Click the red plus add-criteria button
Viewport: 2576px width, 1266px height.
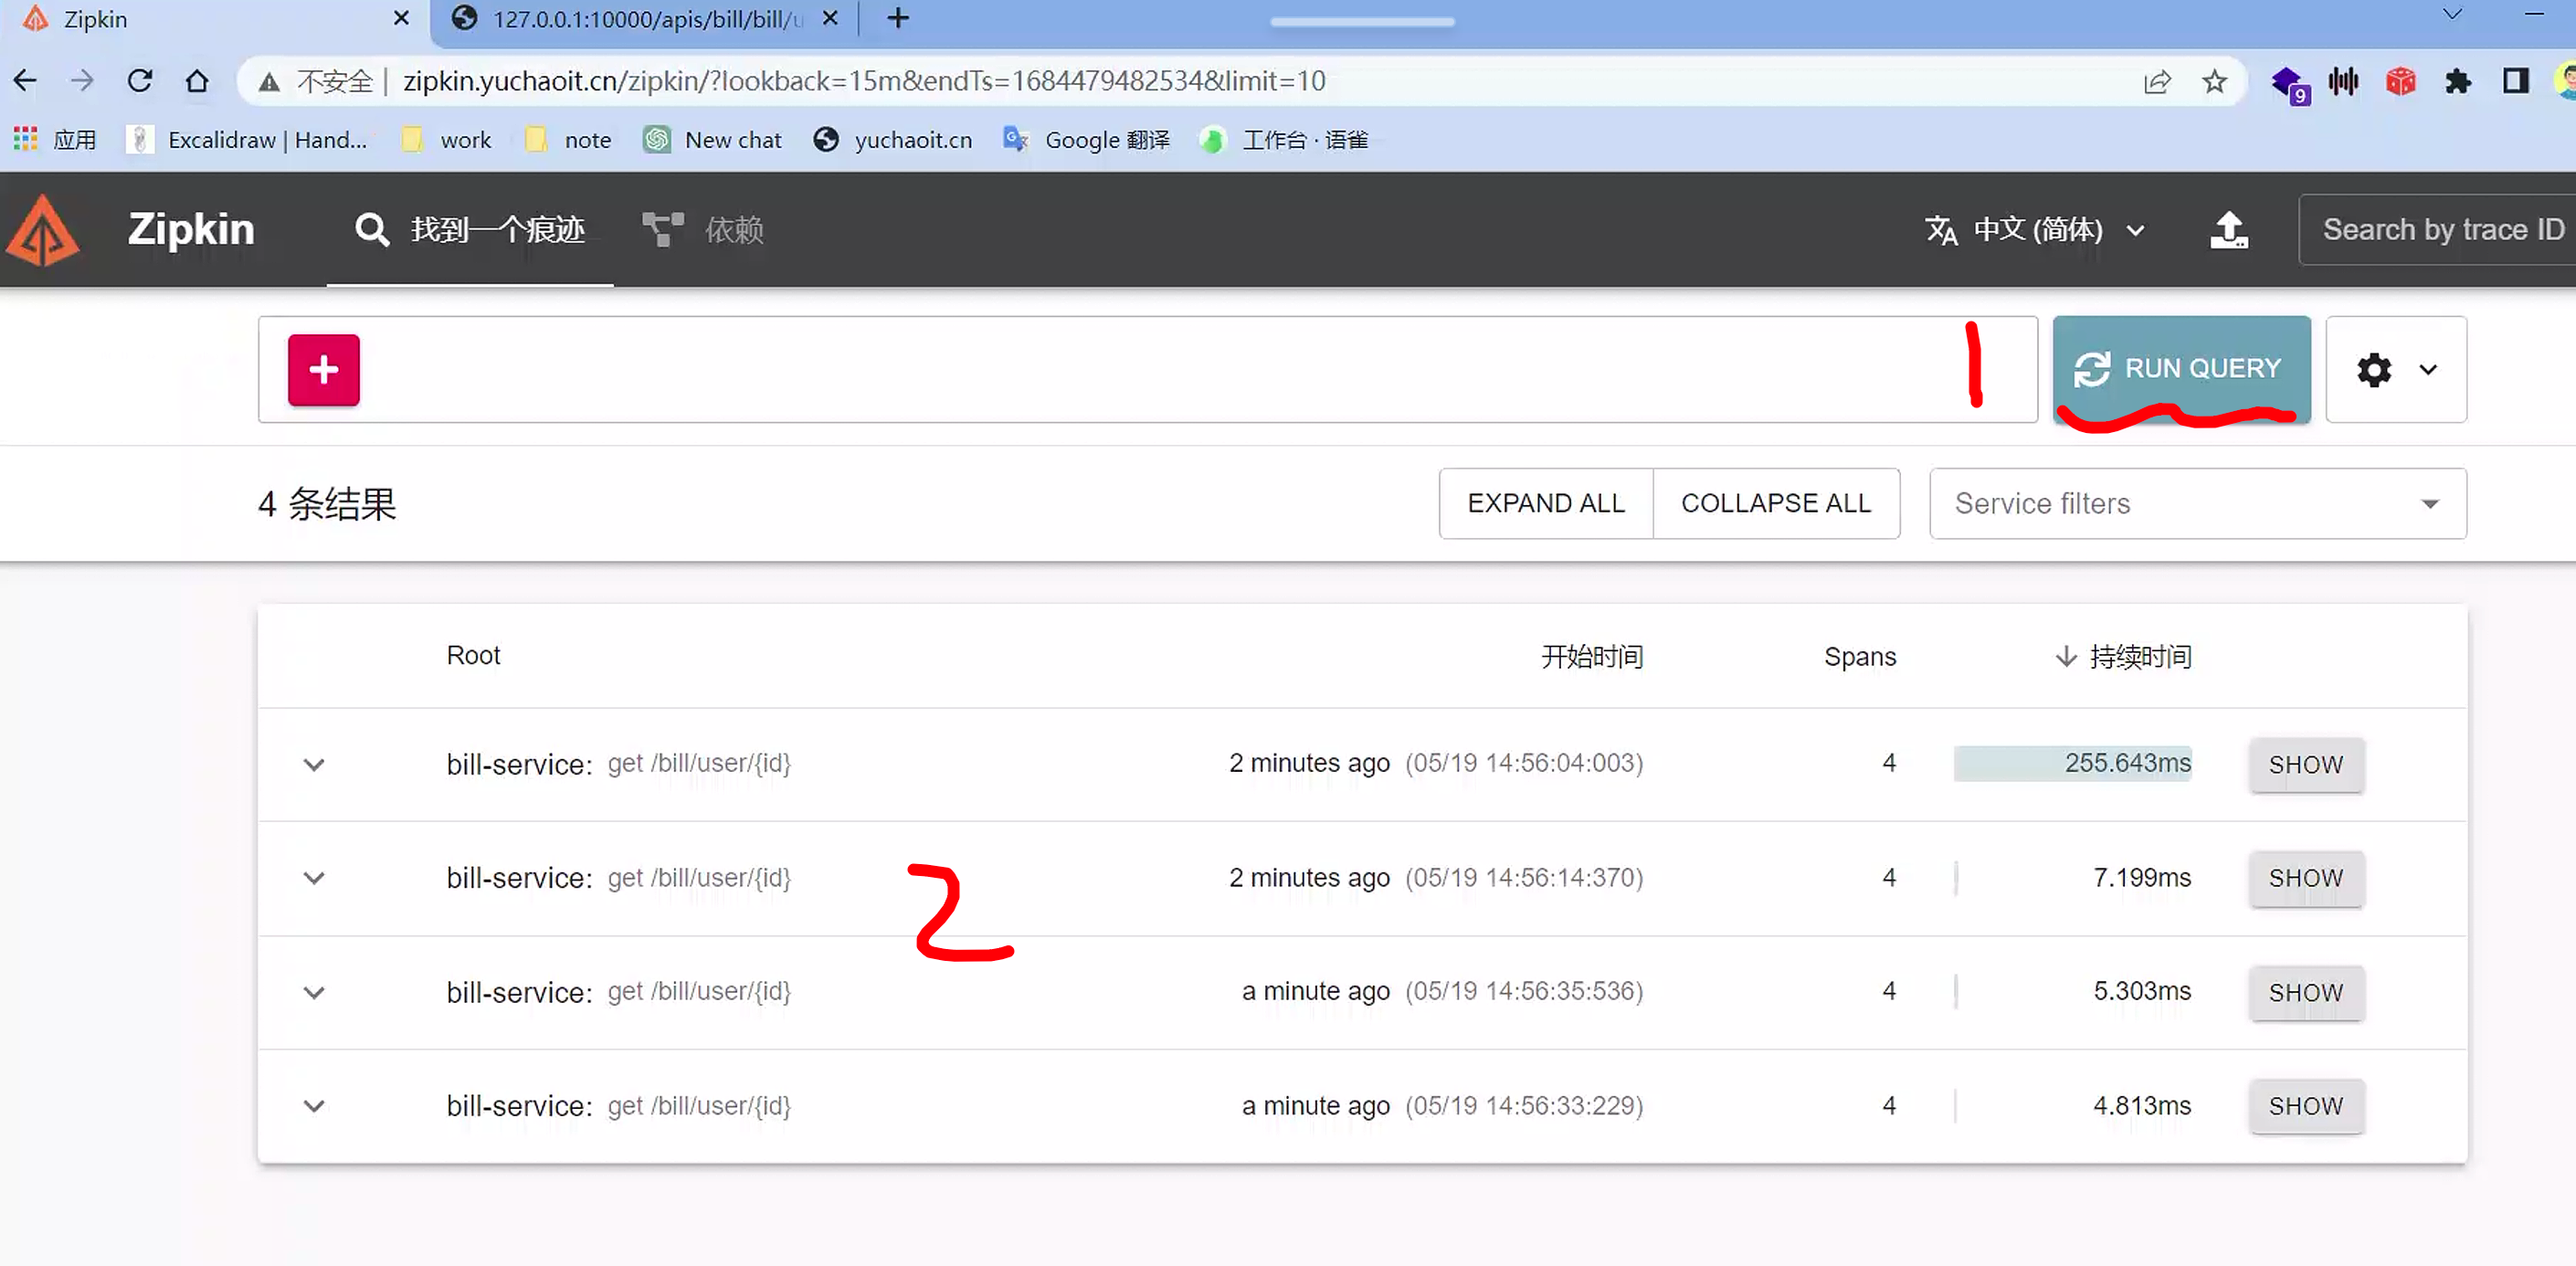click(323, 370)
